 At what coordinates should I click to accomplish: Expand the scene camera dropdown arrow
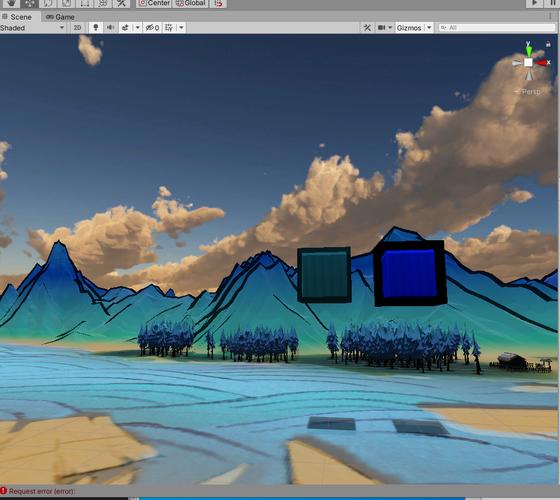[x=390, y=28]
